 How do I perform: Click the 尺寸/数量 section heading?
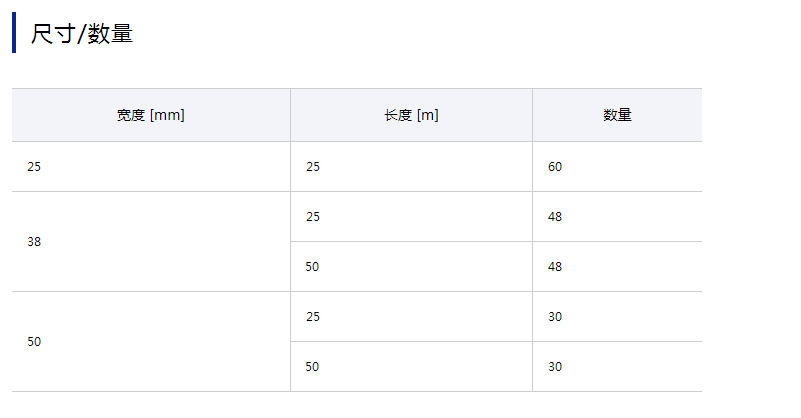(82, 34)
